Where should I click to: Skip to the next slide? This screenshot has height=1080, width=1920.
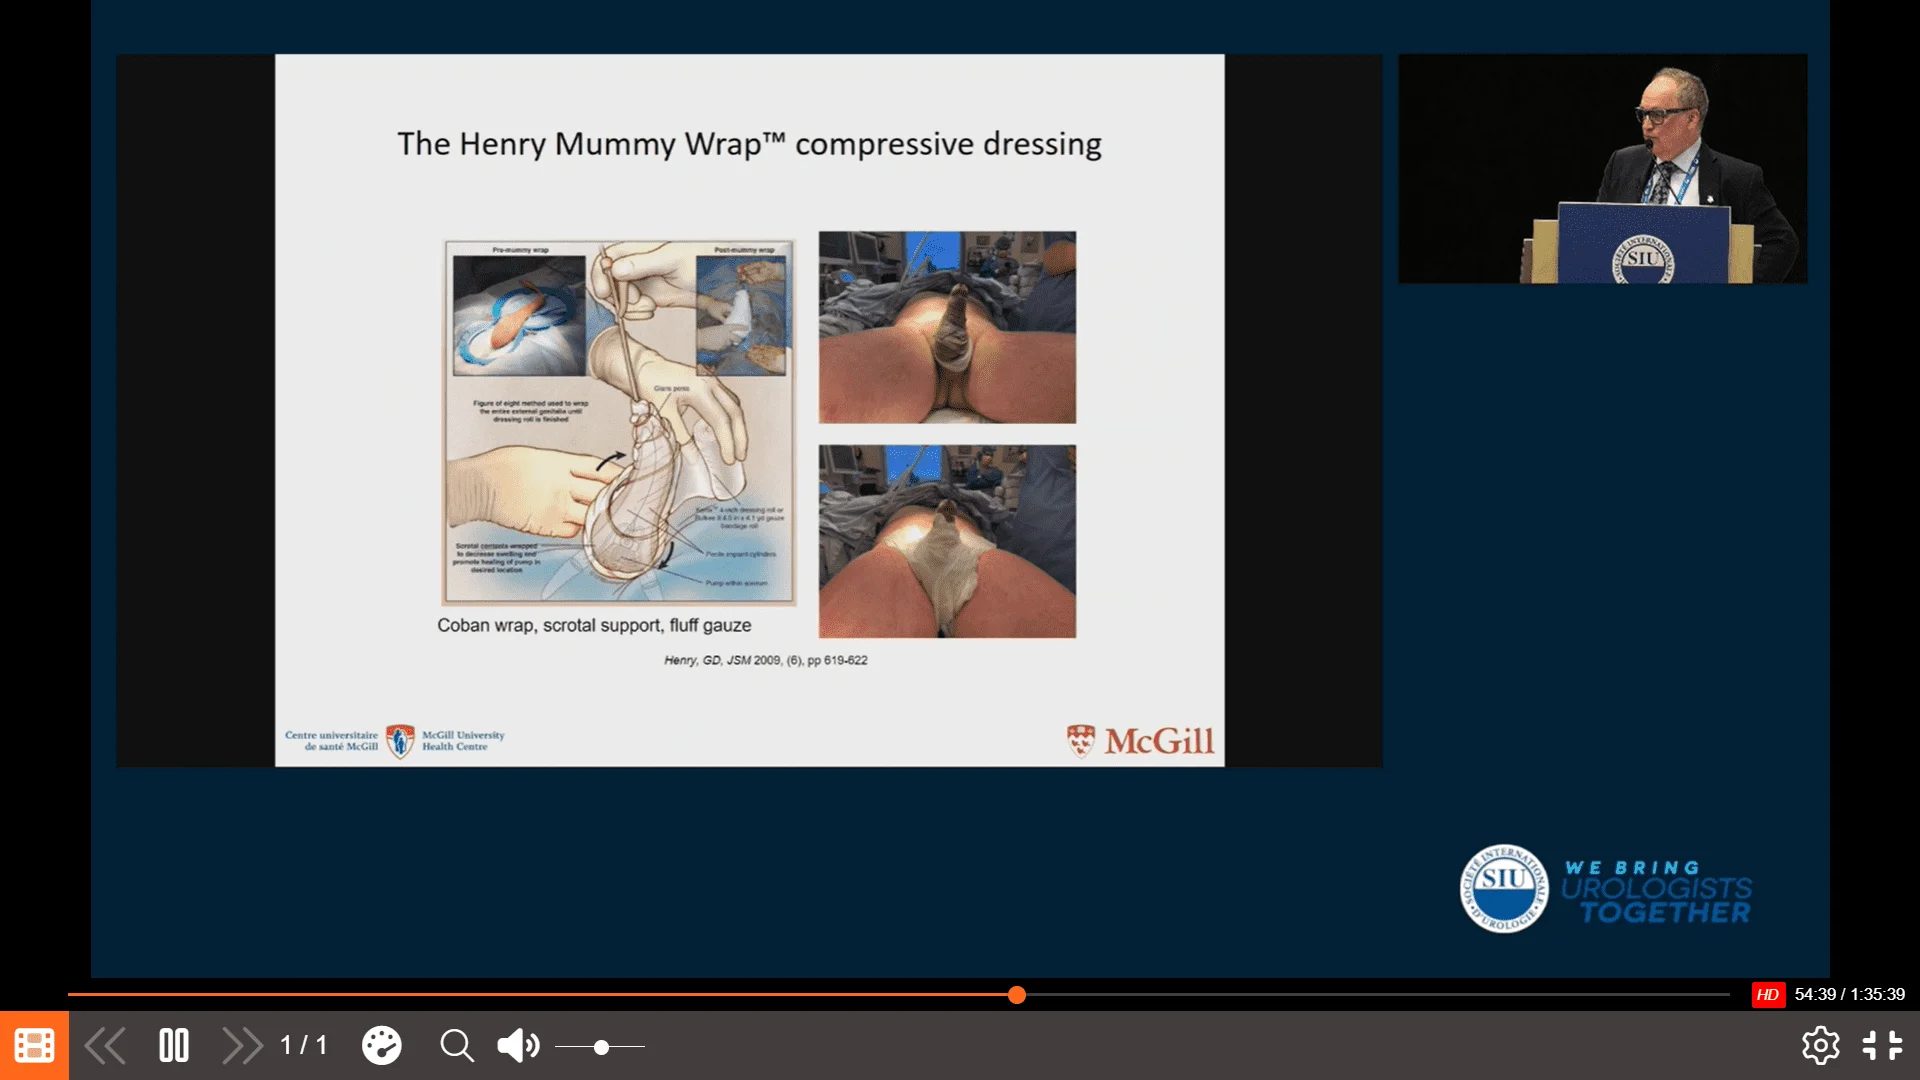(x=242, y=1046)
